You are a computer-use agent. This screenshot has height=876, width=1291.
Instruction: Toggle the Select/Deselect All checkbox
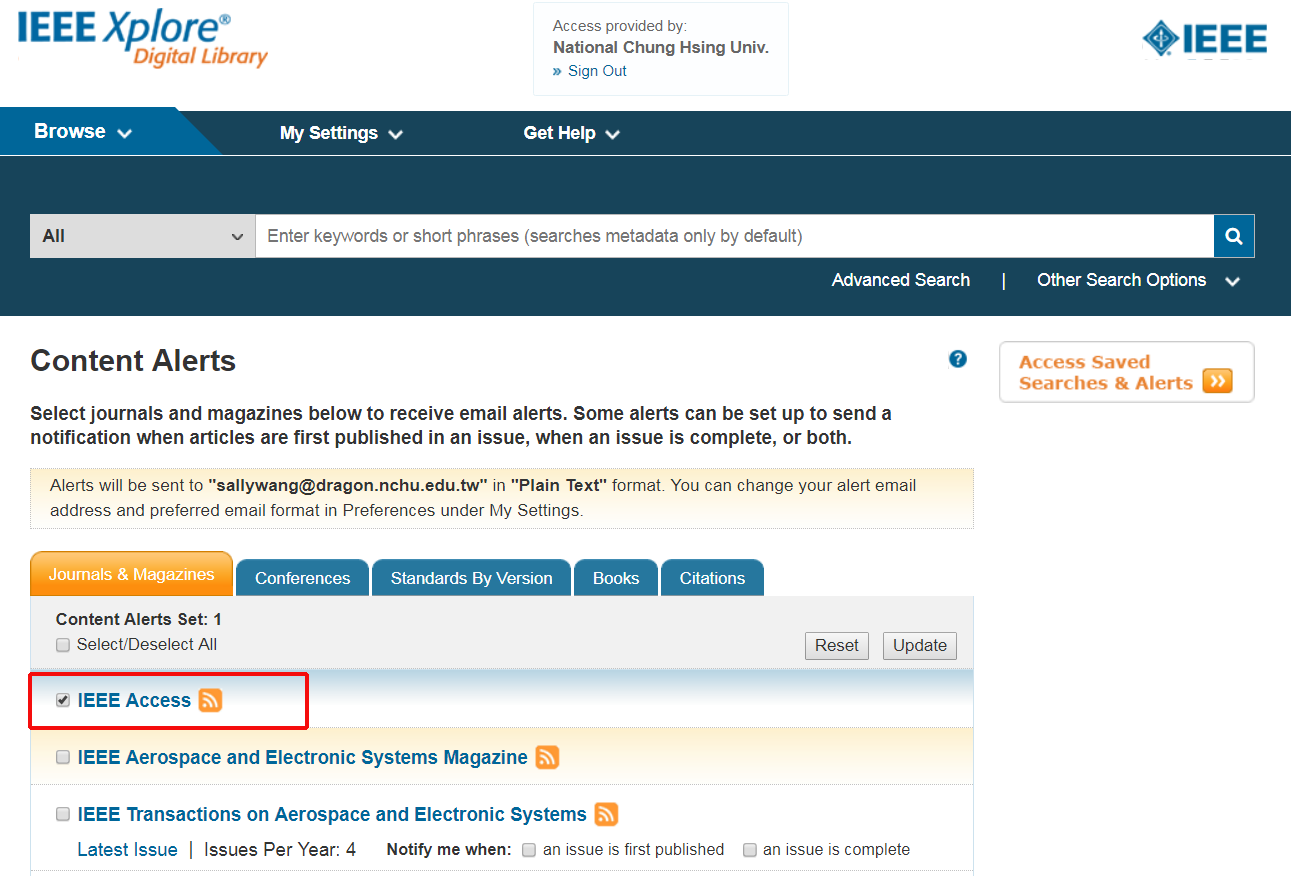63,645
